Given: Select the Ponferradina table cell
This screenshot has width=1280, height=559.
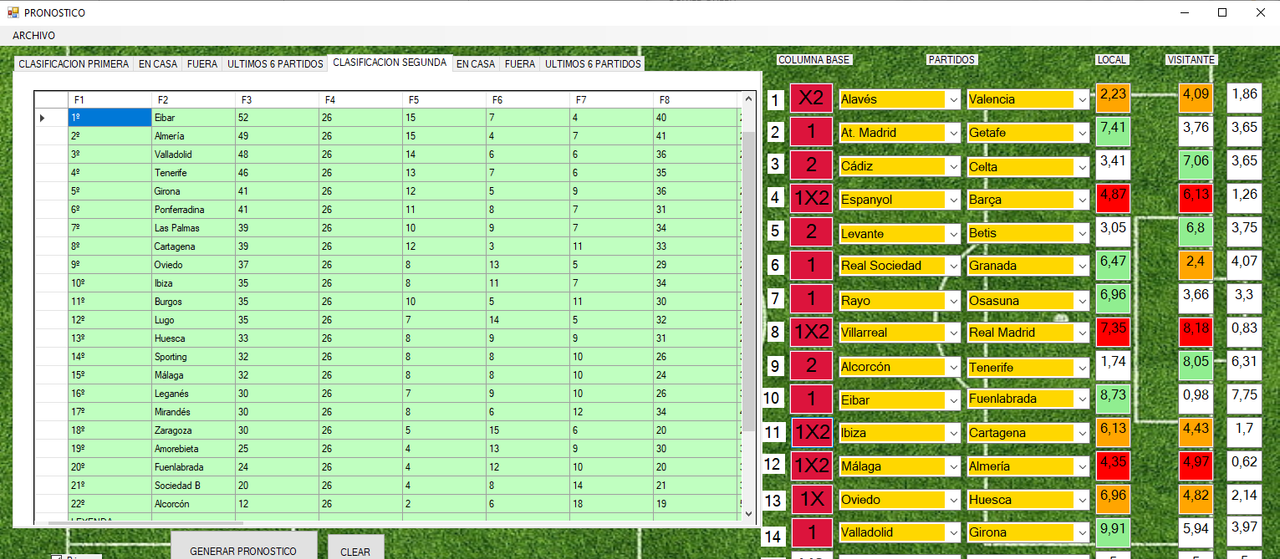Looking at the screenshot, I should (194, 210).
